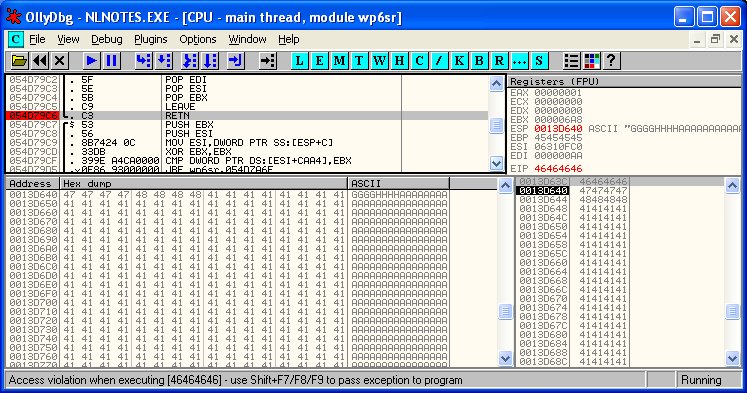Select the RETN instruction row
Screen dimensions: 747x393
tap(247, 116)
